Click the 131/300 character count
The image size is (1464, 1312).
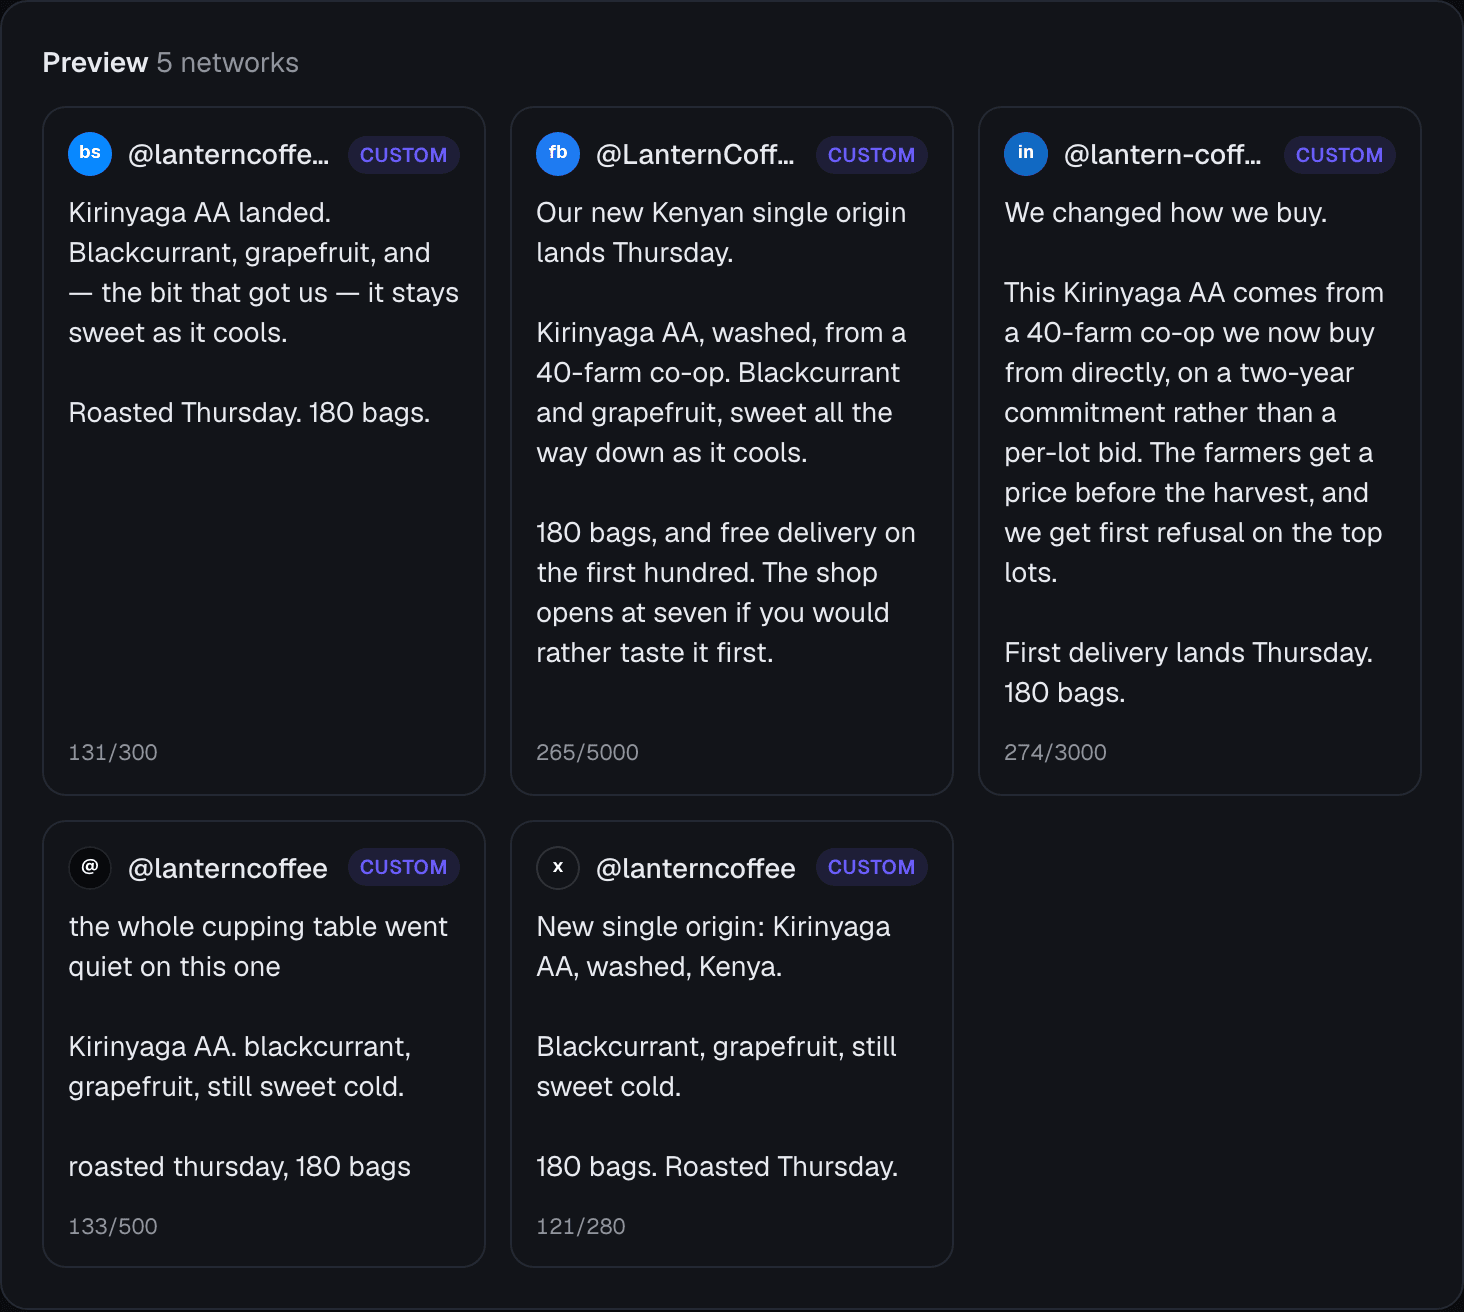click(113, 752)
